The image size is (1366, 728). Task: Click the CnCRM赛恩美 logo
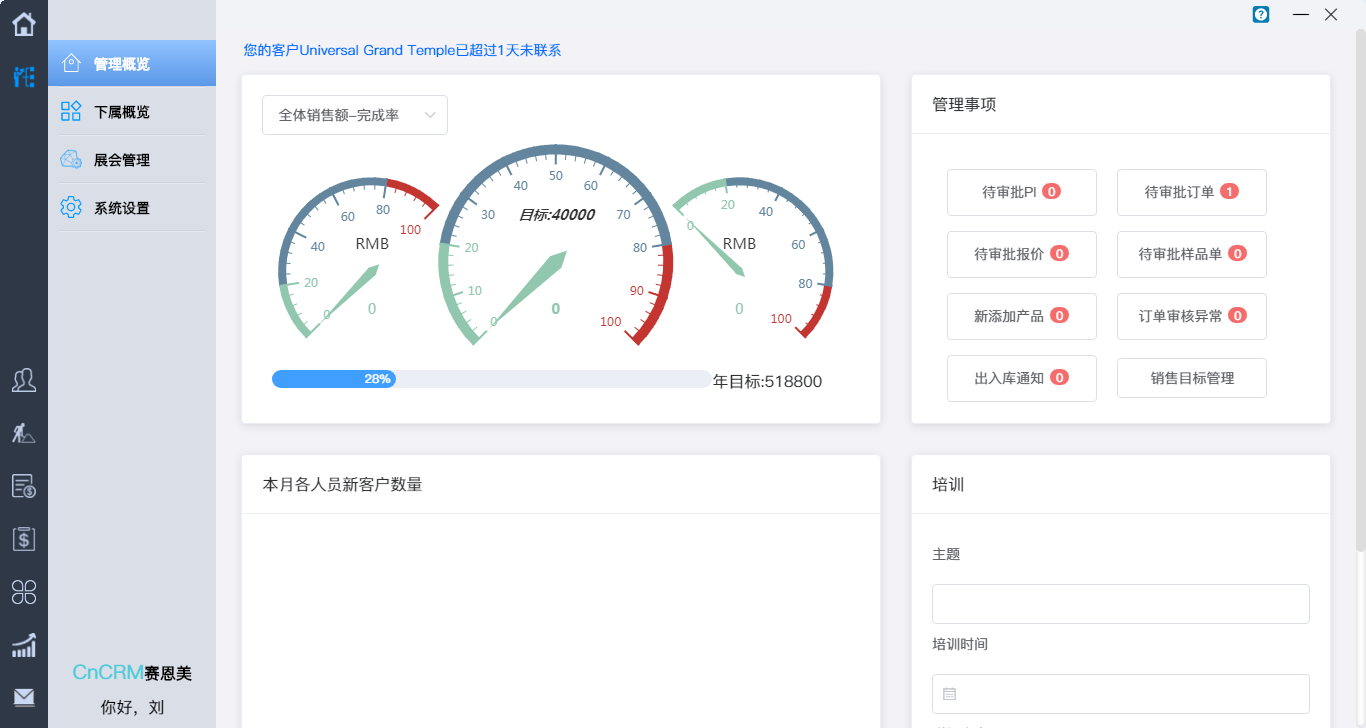point(132,673)
